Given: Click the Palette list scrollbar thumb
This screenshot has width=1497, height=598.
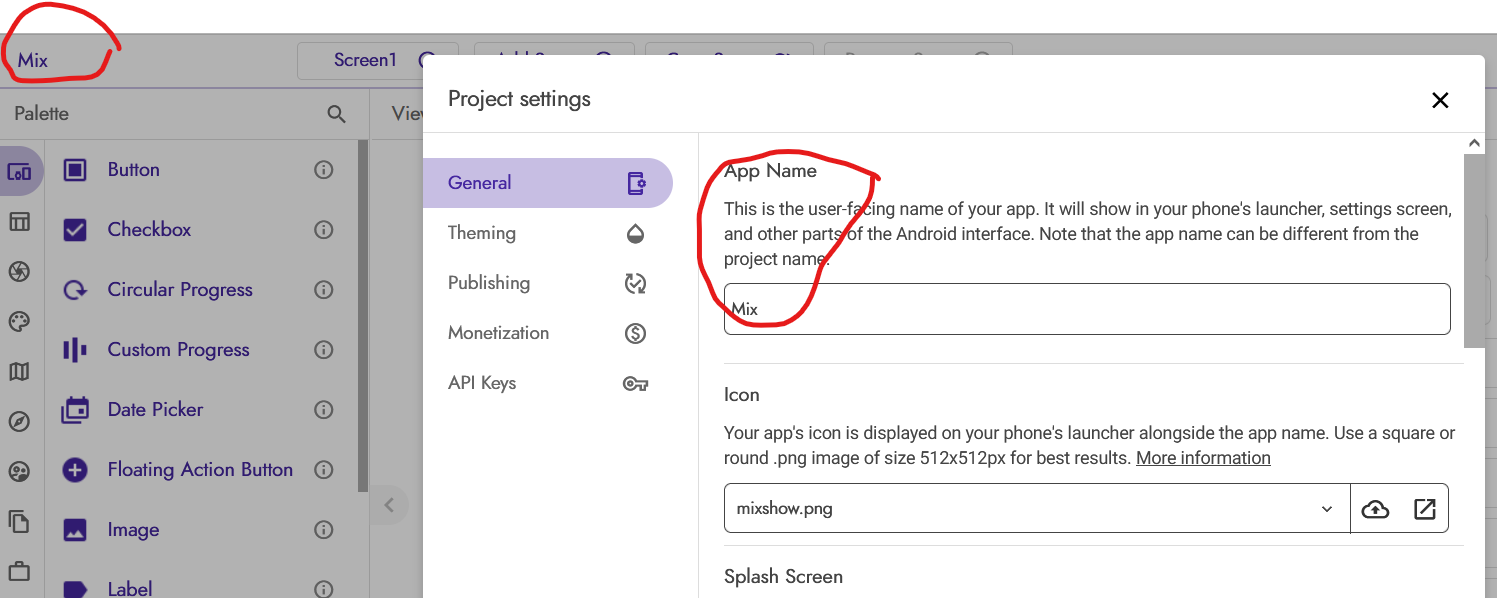Looking at the screenshot, I should coord(363,315).
